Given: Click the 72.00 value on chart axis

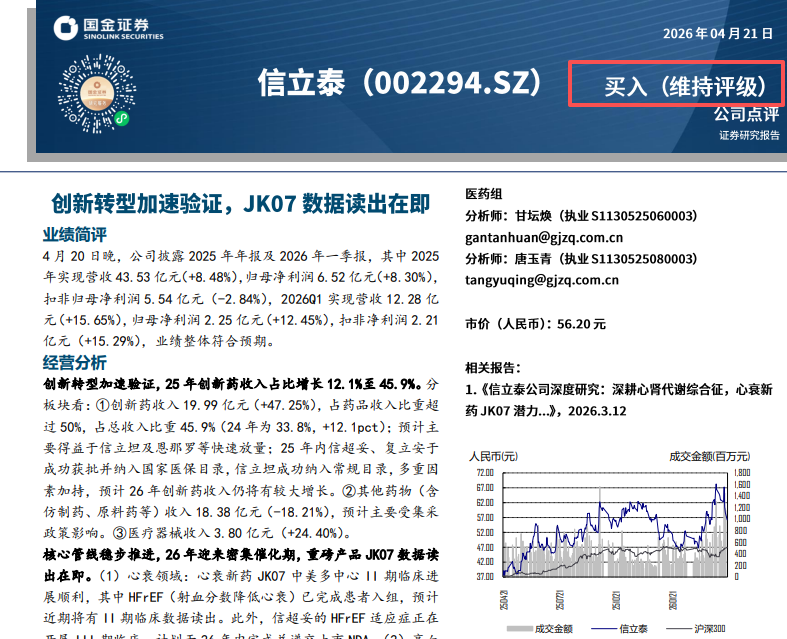Looking at the screenshot, I should (485, 472).
